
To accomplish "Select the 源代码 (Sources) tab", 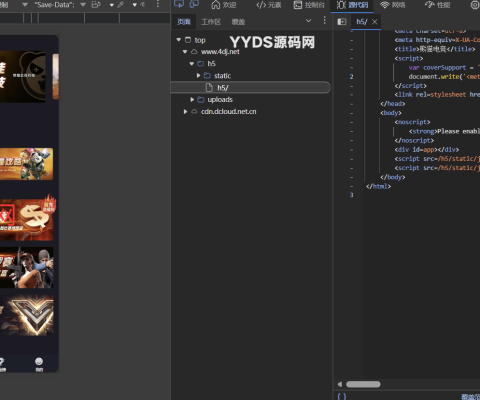I will pyautogui.click(x=352, y=5).
